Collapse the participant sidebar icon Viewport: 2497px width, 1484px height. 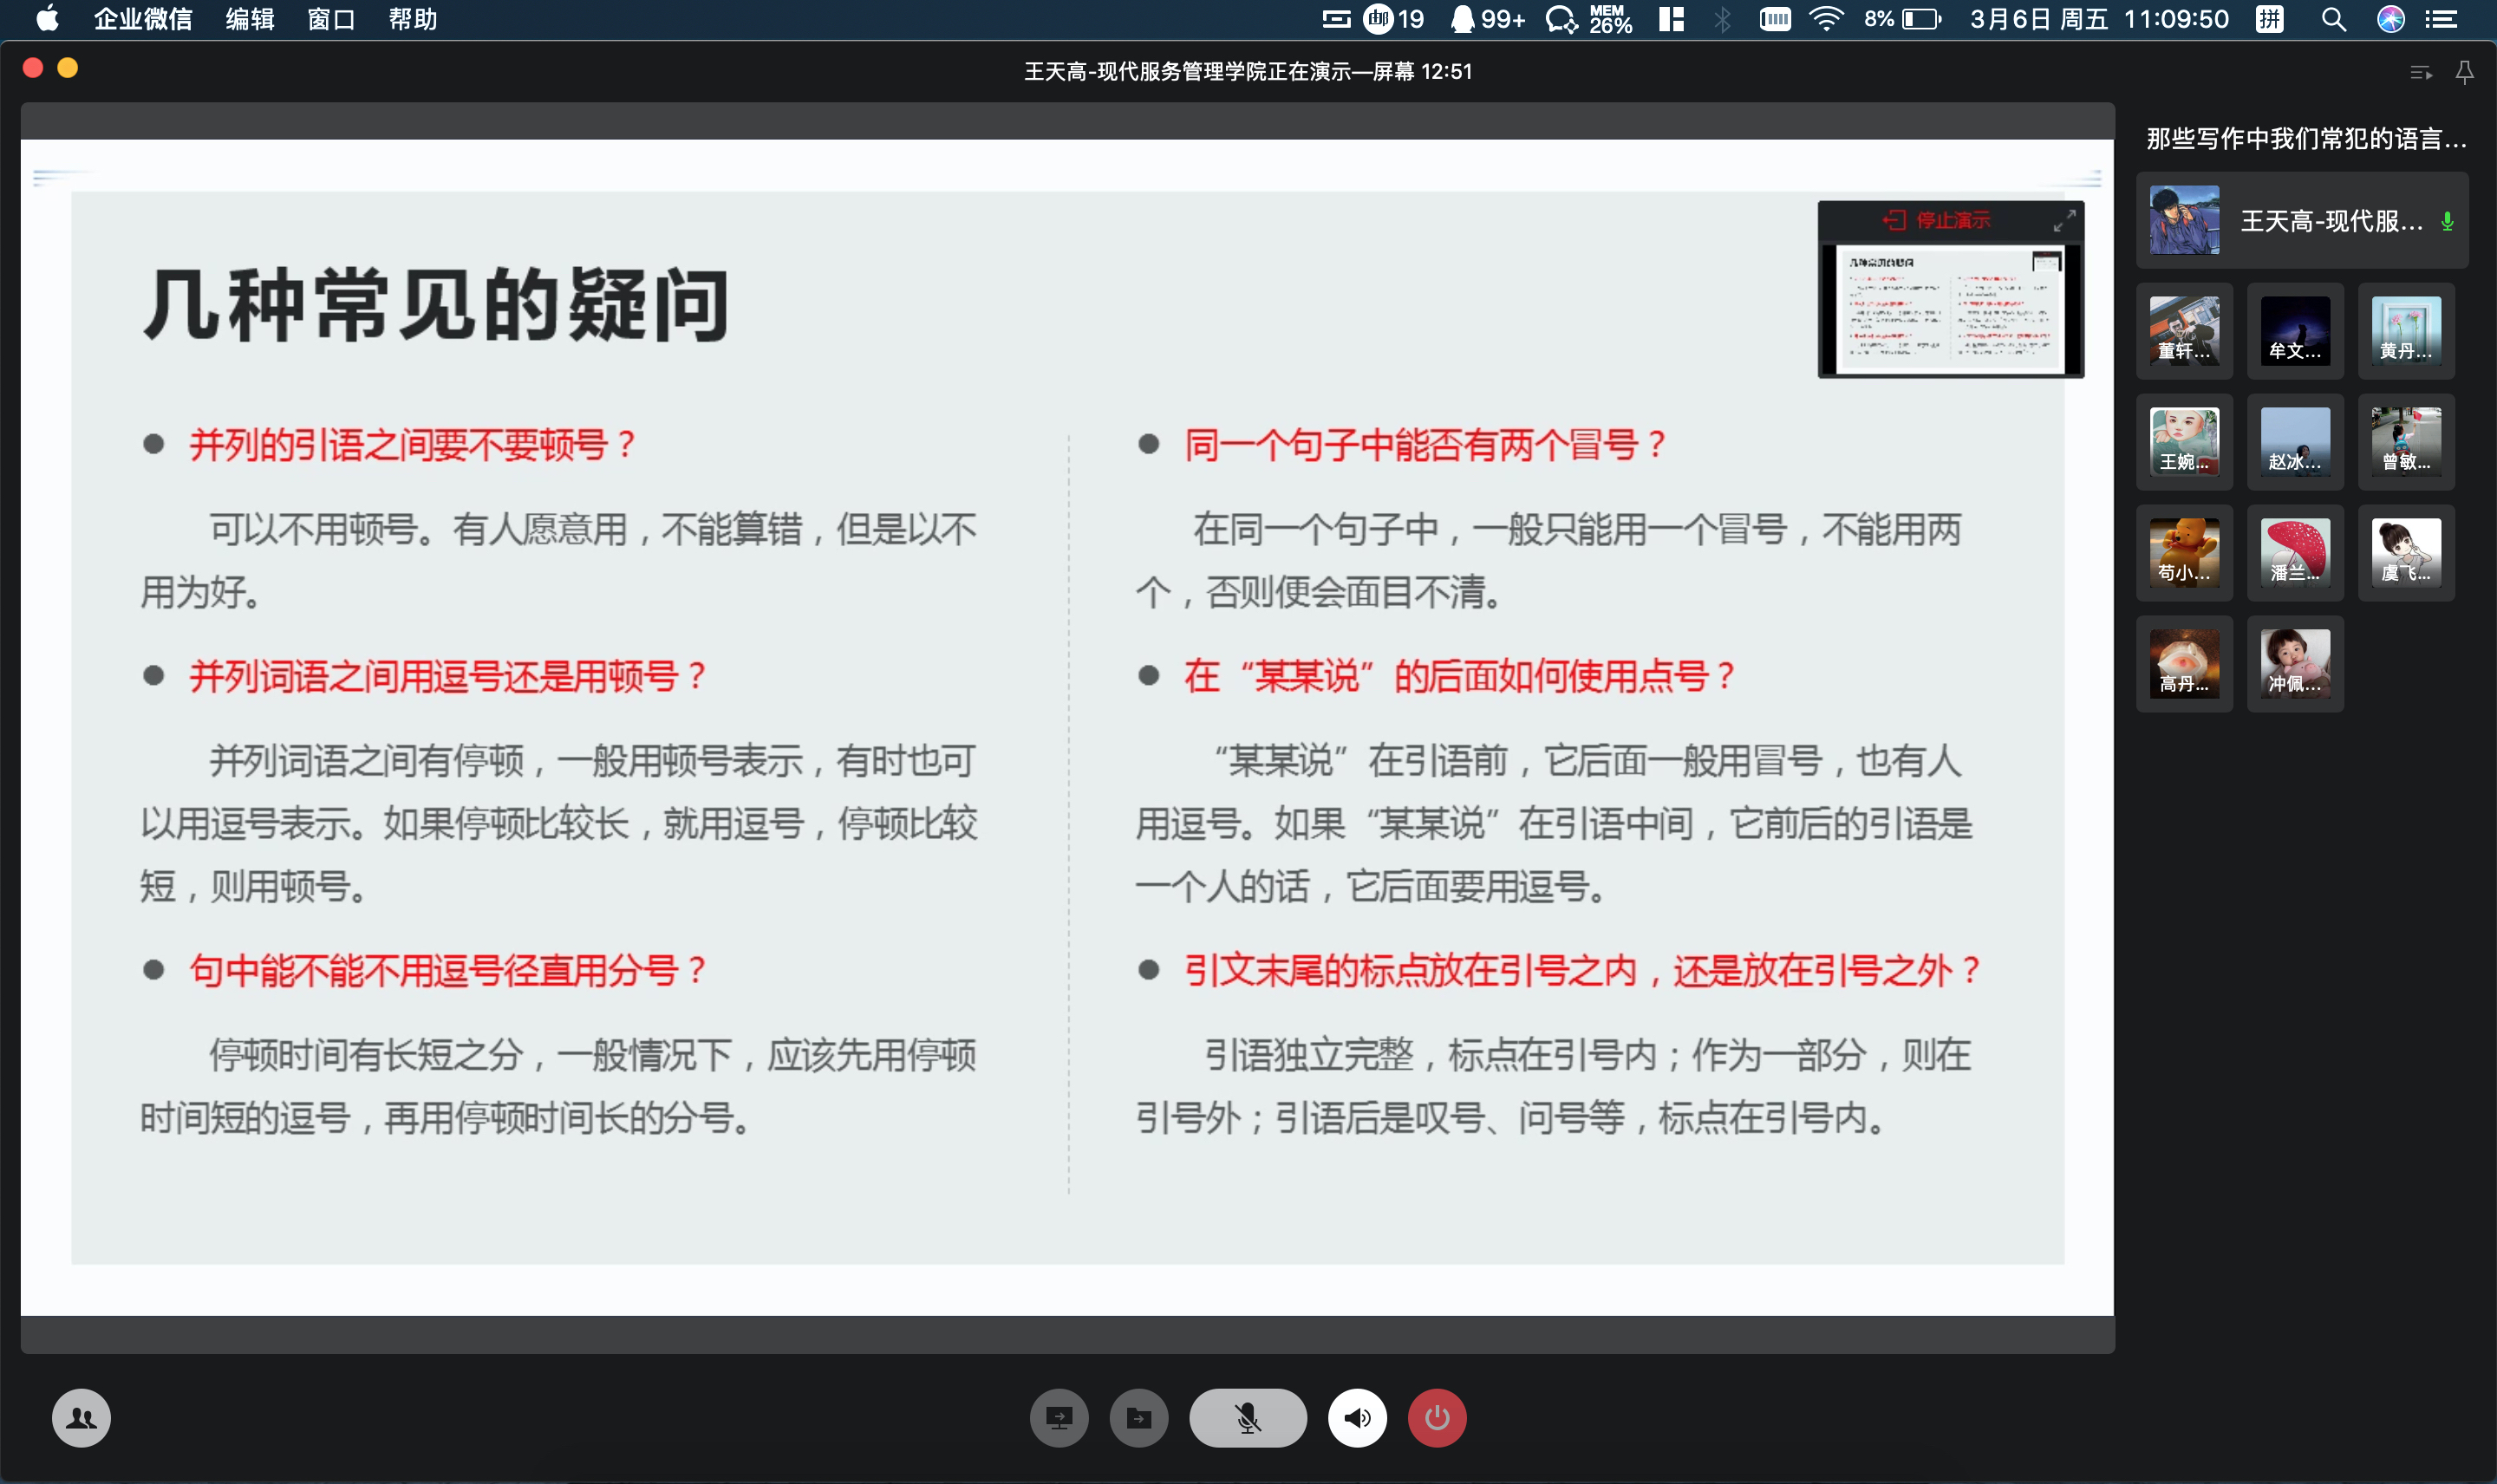click(2420, 72)
